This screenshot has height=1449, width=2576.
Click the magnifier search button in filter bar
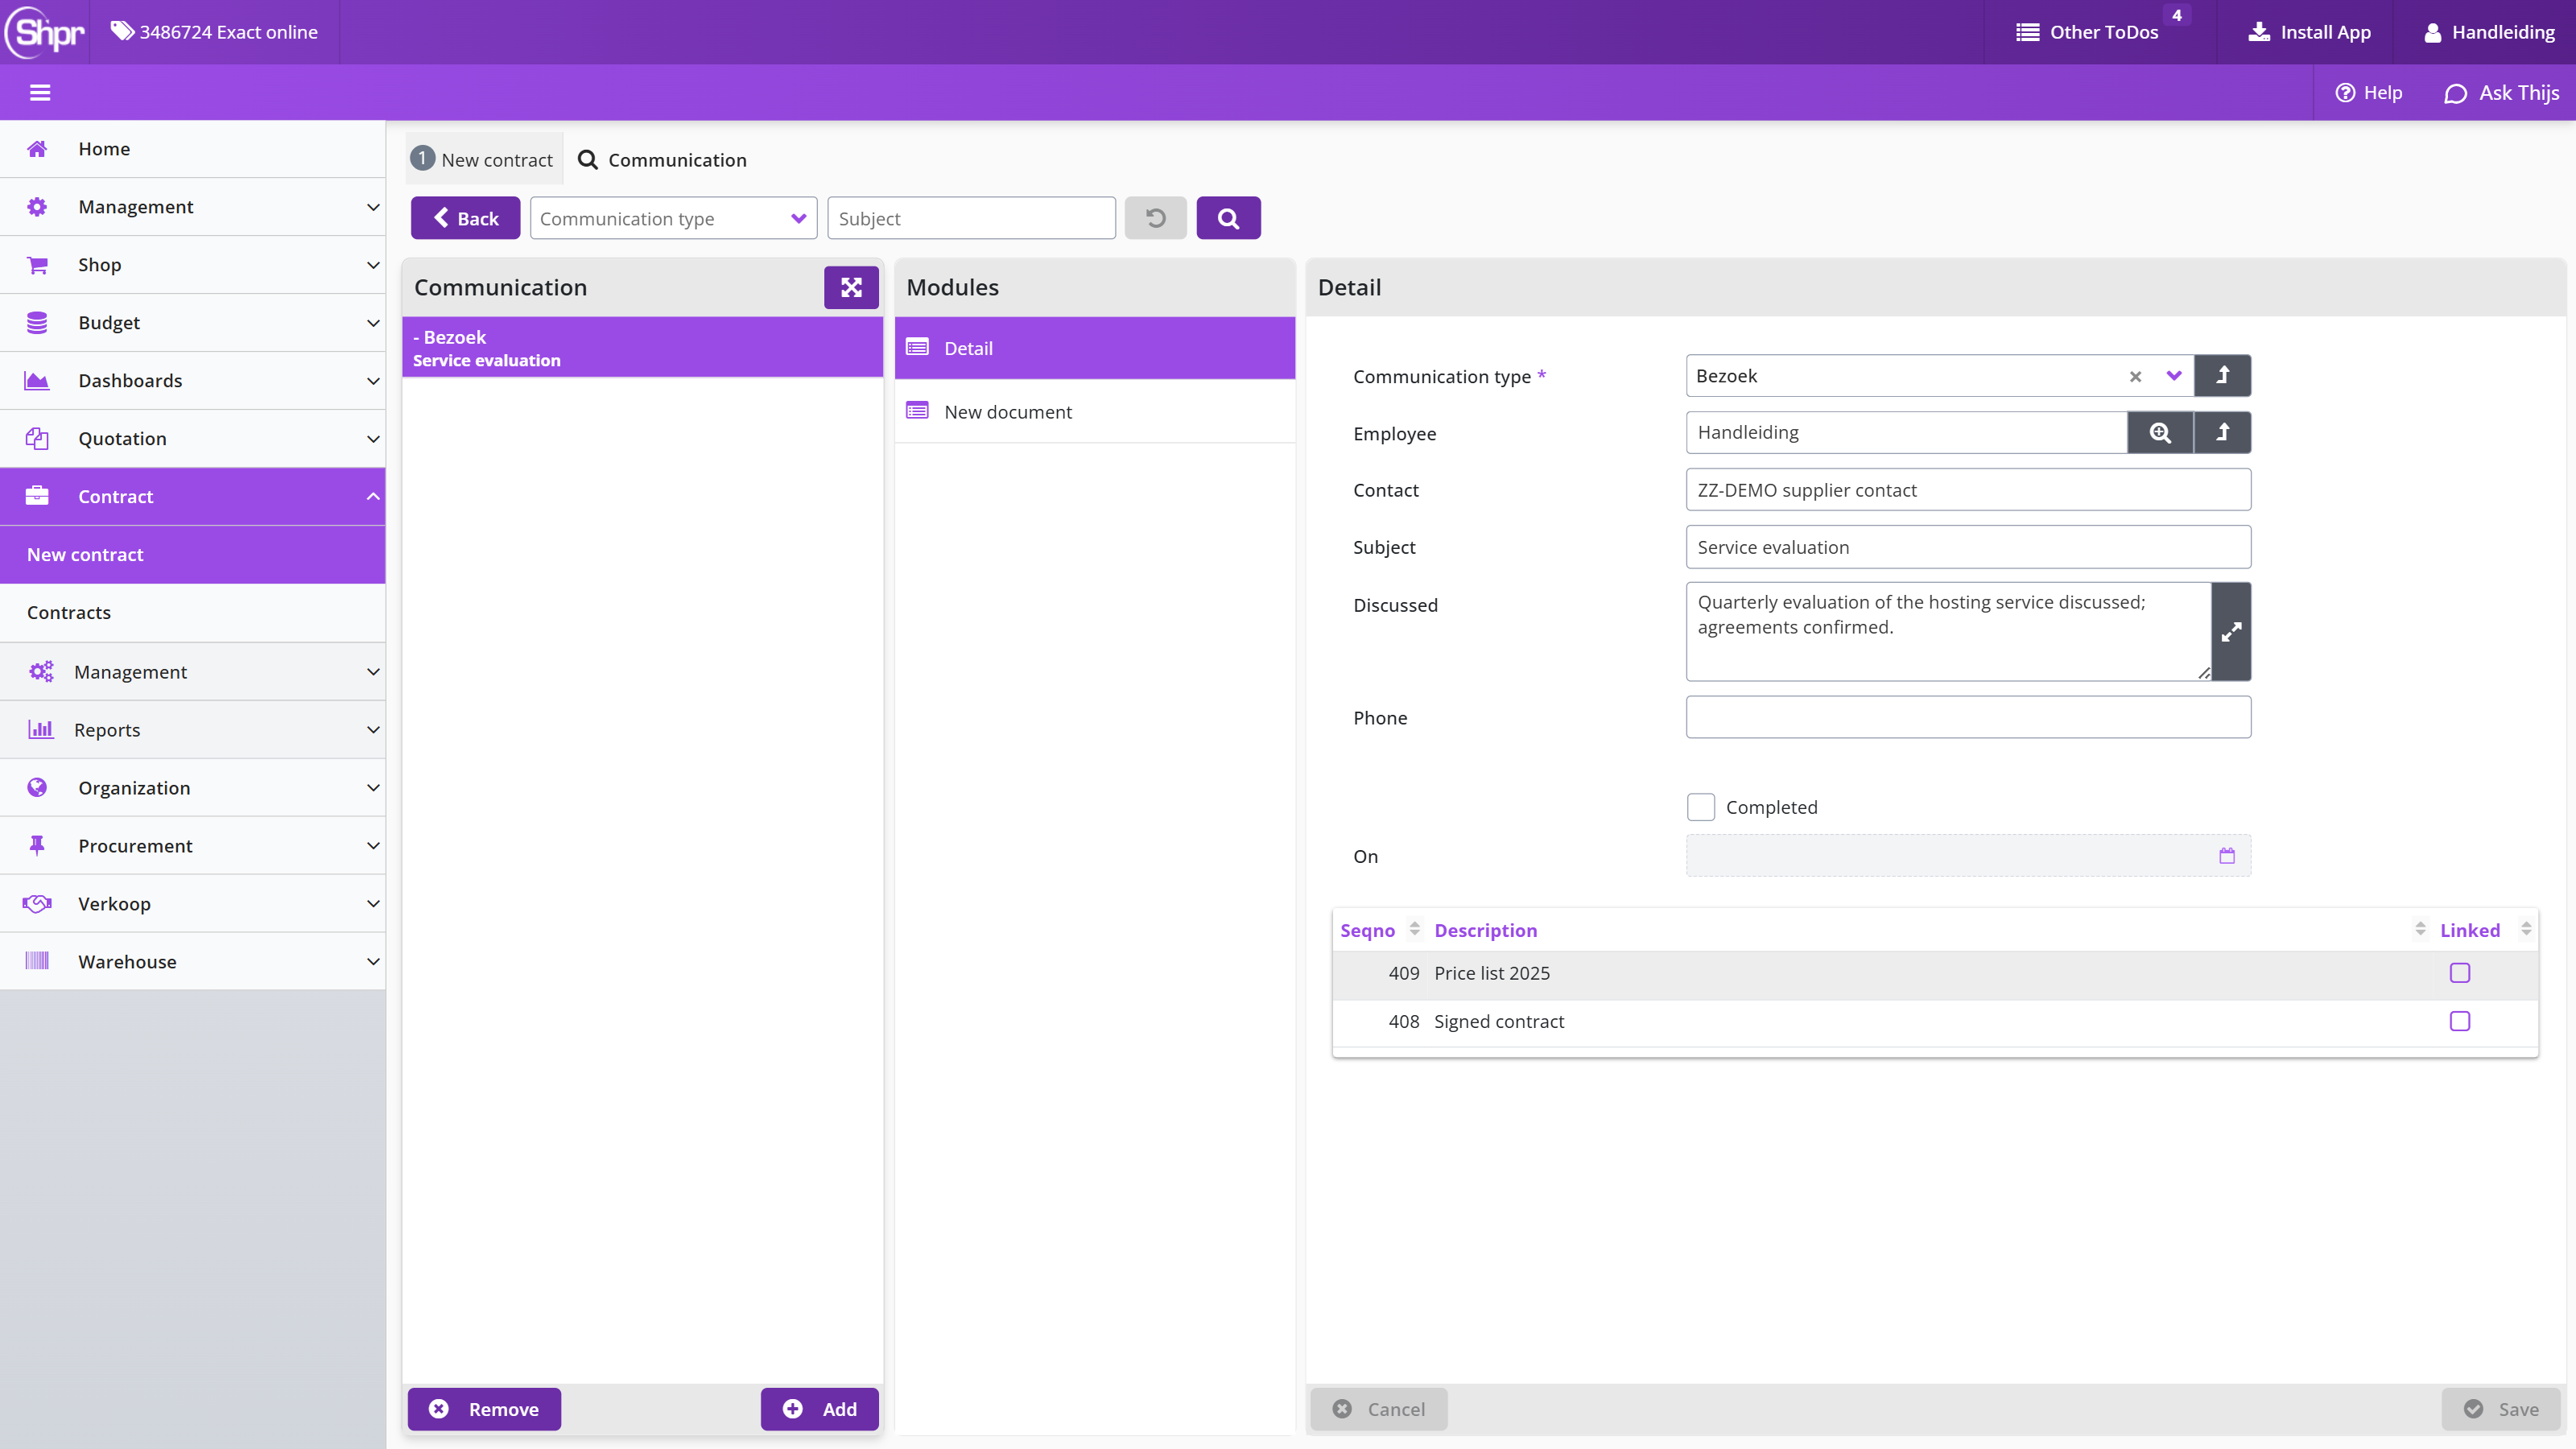(1228, 218)
